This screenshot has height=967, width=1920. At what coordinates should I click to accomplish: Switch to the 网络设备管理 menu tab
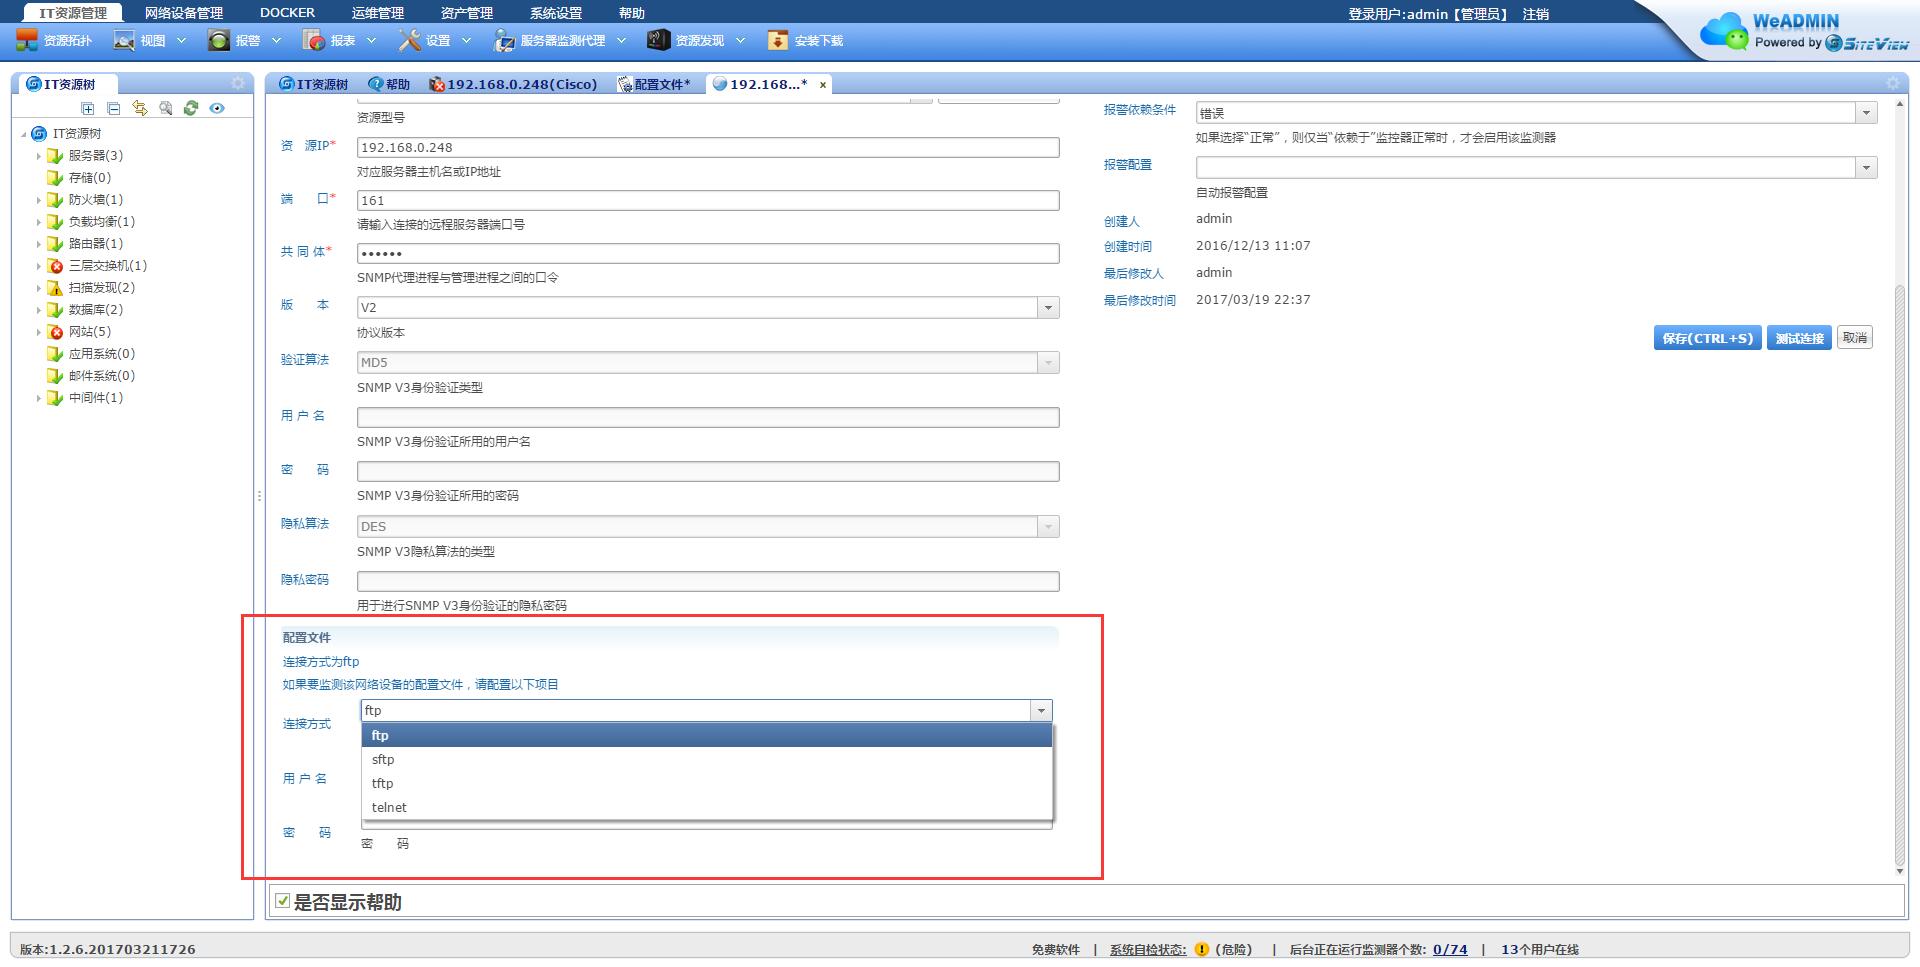(x=183, y=13)
